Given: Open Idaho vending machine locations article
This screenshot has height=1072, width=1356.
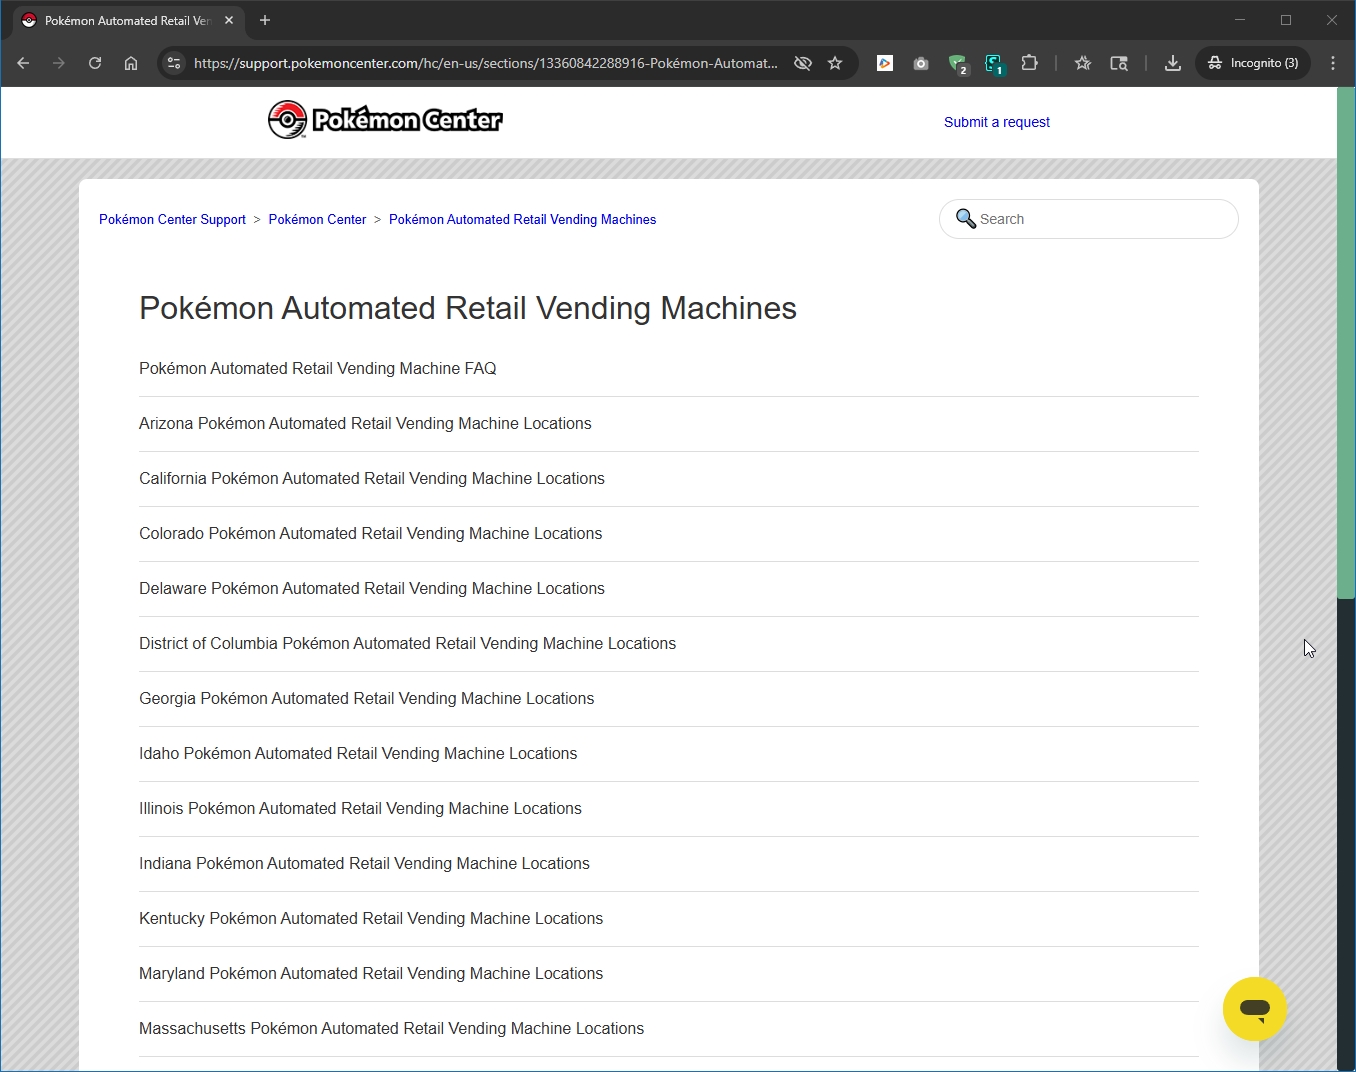Looking at the screenshot, I should [x=358, y=753].
